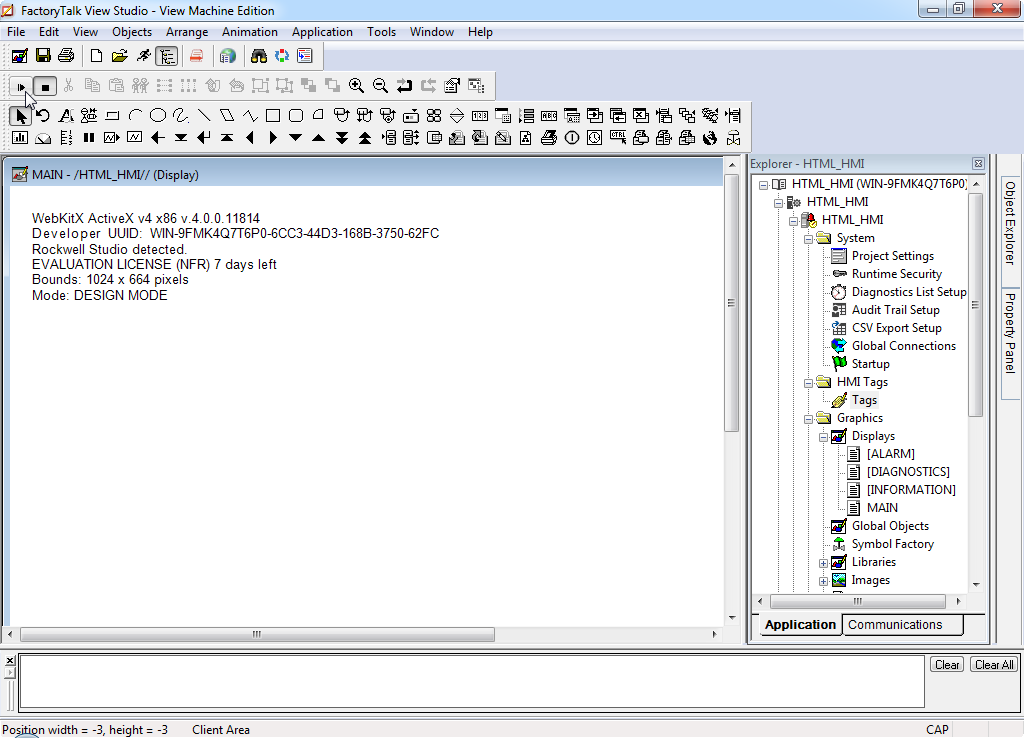
Task: Select the Gauge object tool
Action: click(x=43, y=138)
